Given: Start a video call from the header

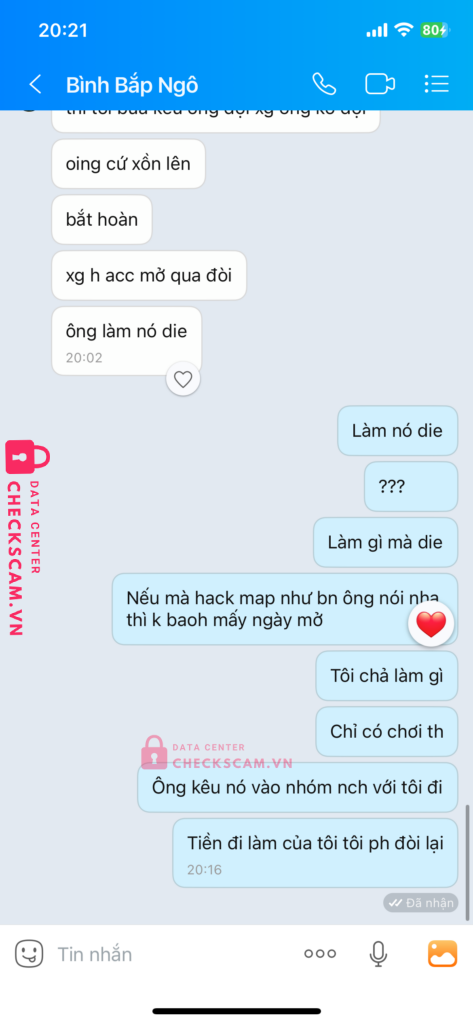Looking at the screenshot, I should pyautogui.click(x=380, y=84).
